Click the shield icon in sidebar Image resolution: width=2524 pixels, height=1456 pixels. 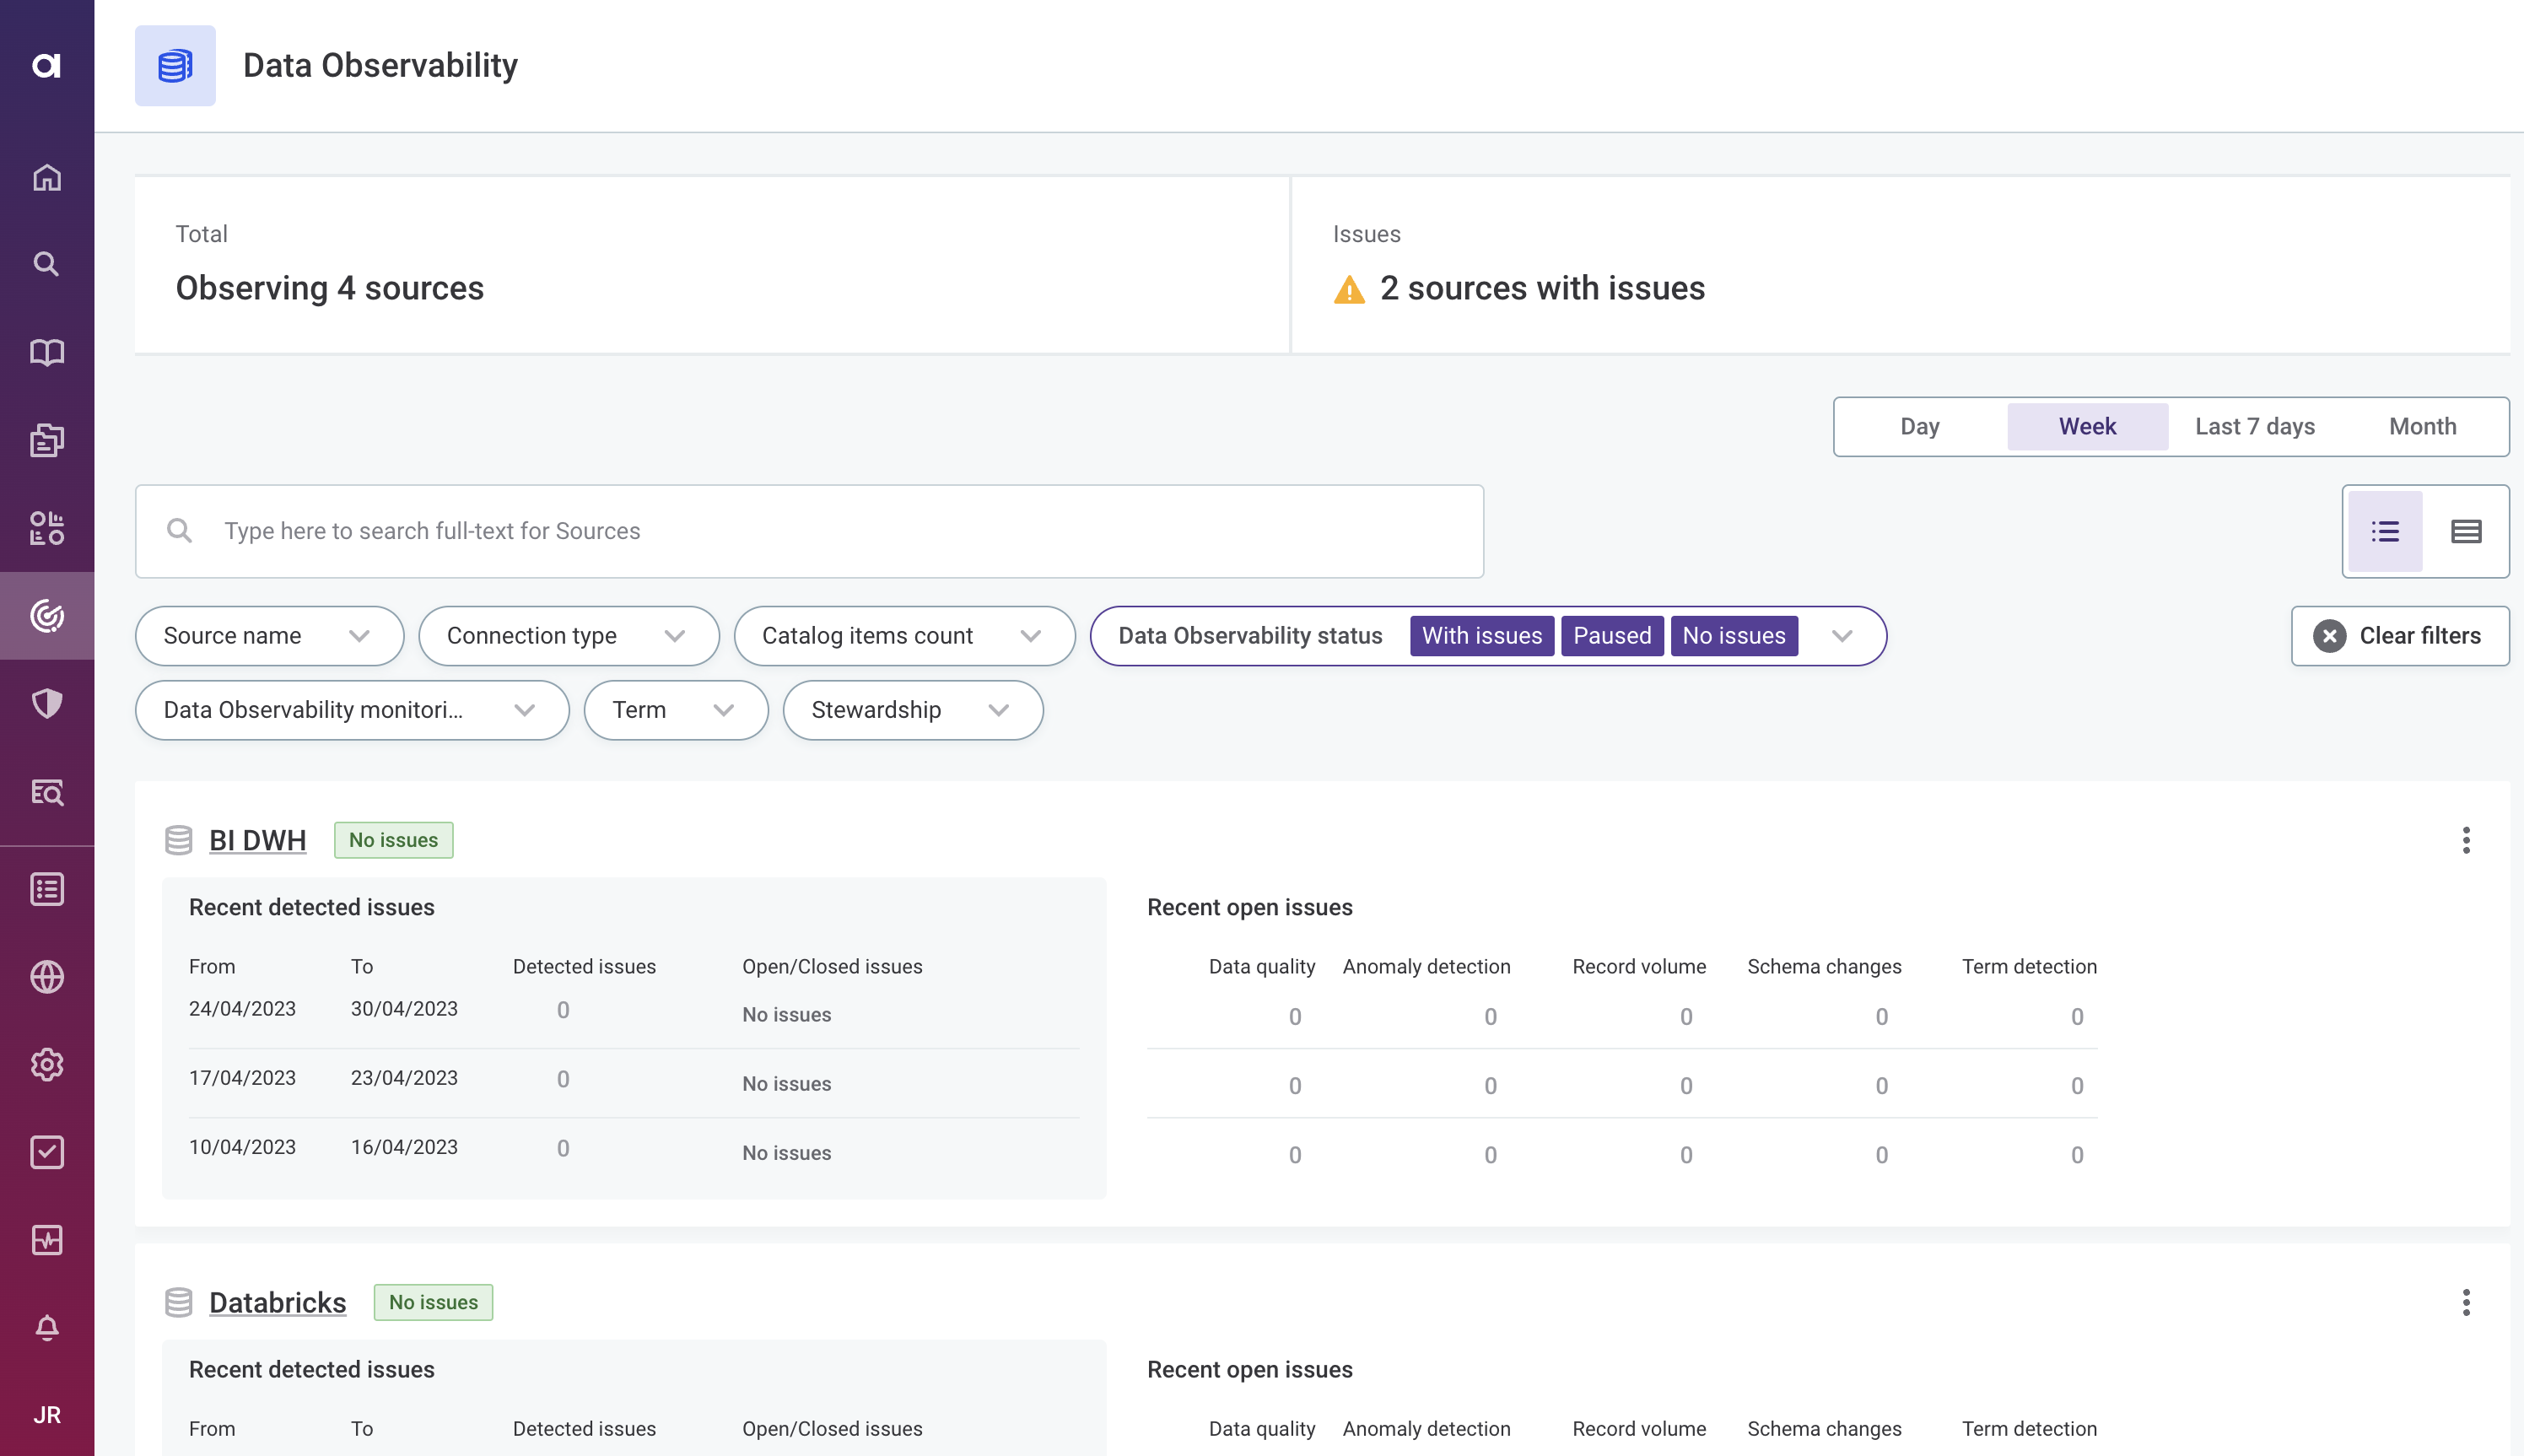(47, 704)
